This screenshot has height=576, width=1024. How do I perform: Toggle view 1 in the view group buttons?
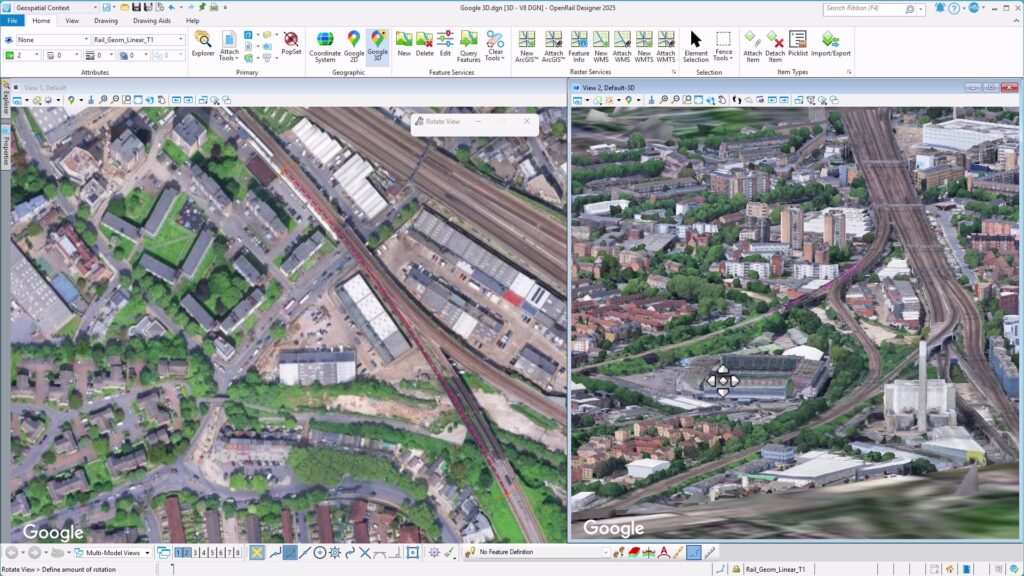pos(178,552)
